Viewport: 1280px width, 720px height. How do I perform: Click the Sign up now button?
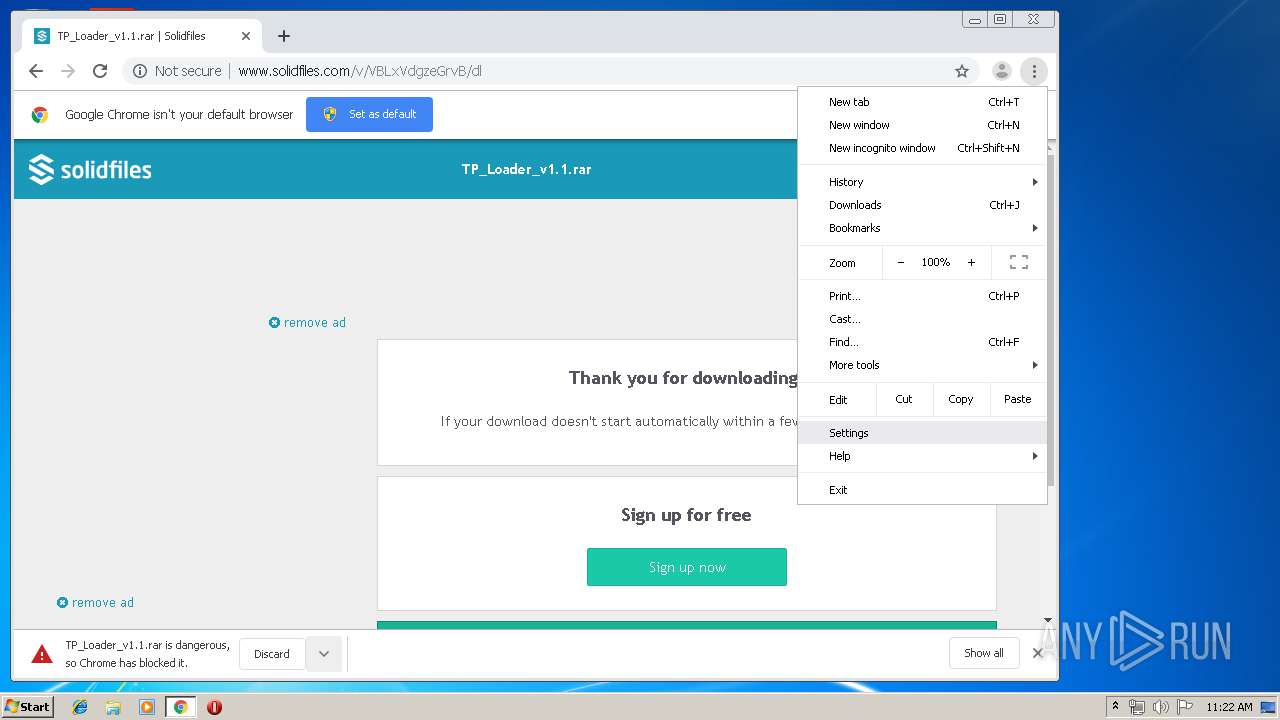point(687,567)
